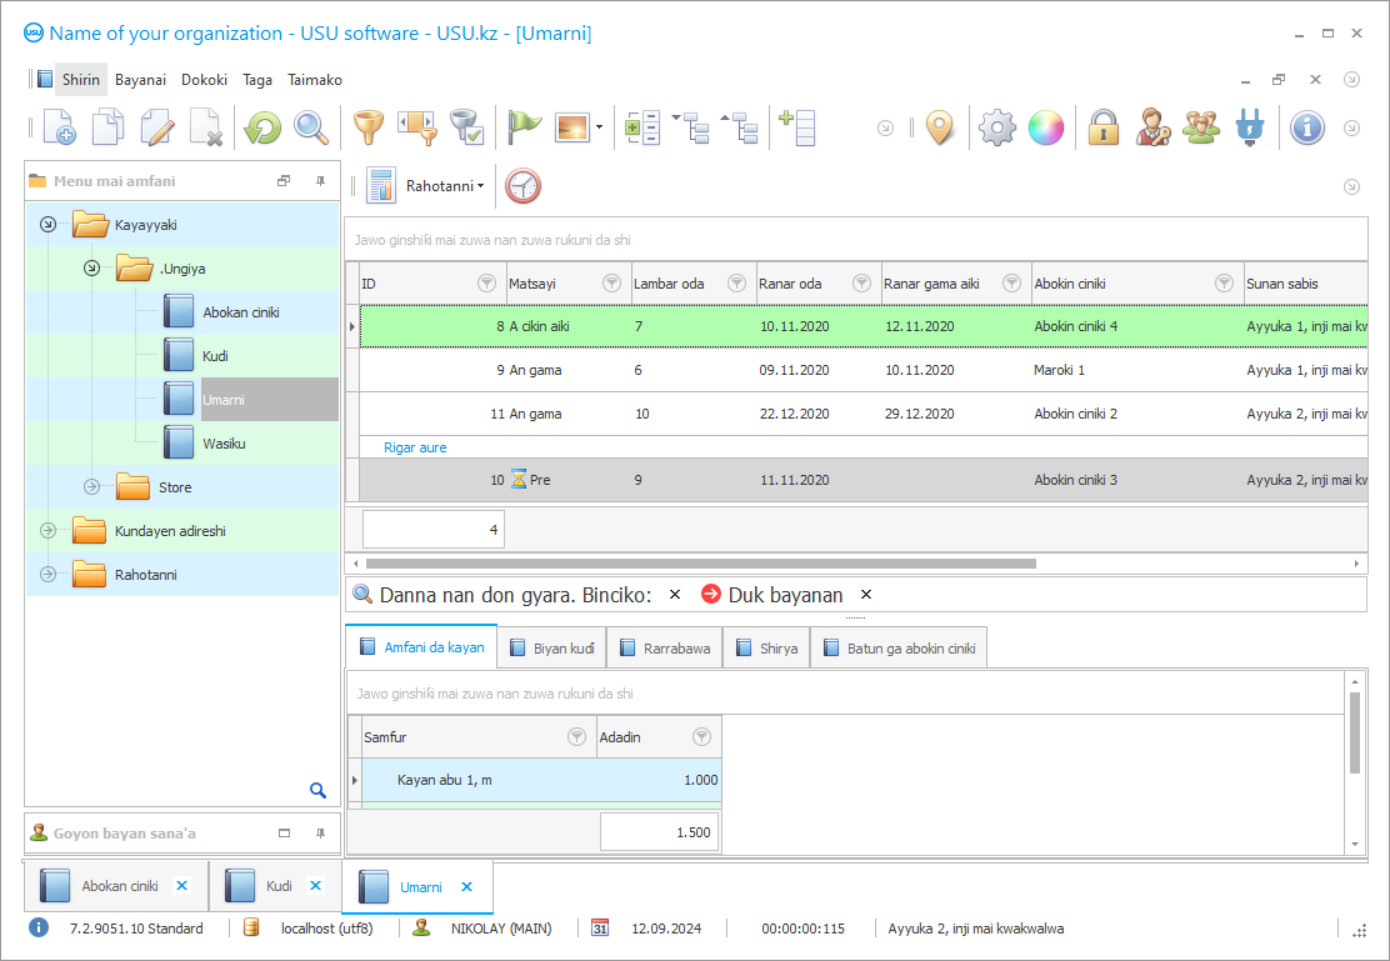Viewport: 1390px width, 961px height.
Task: Close the Umarni bottom tab
Action: (x=467, y=887)
